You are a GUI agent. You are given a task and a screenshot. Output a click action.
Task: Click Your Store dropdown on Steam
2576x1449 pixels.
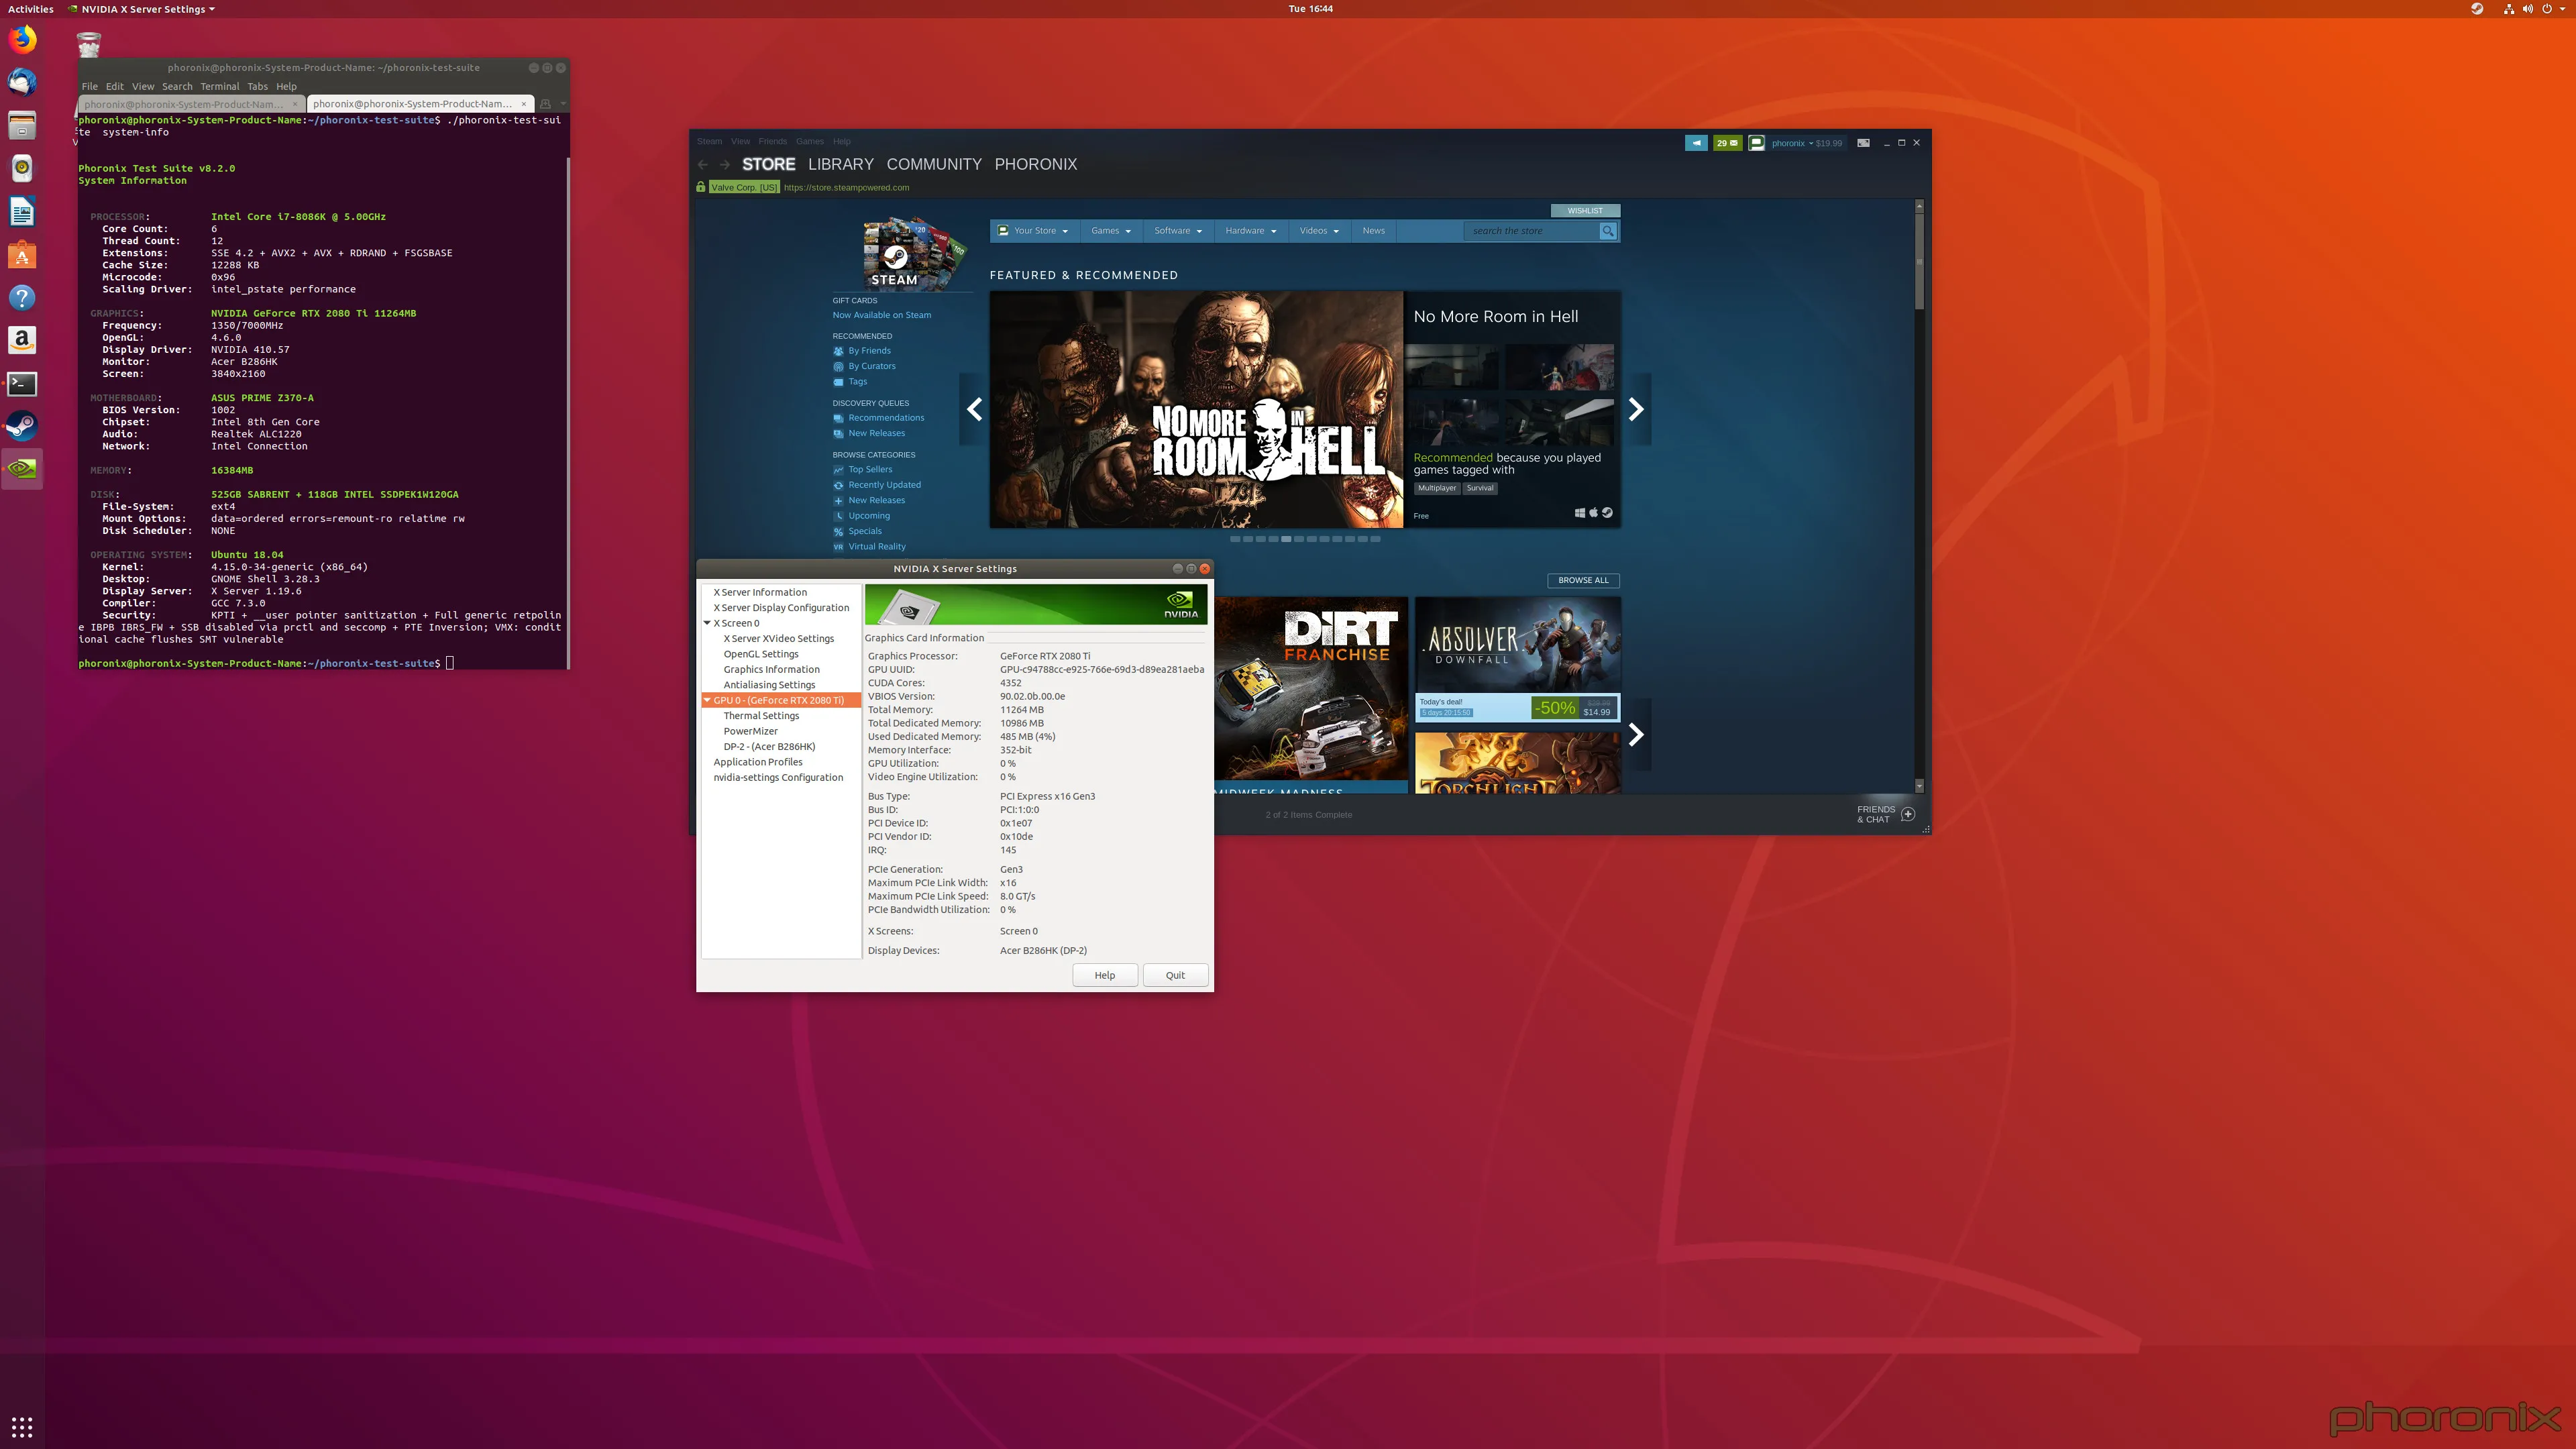(x=1035, y=230)
